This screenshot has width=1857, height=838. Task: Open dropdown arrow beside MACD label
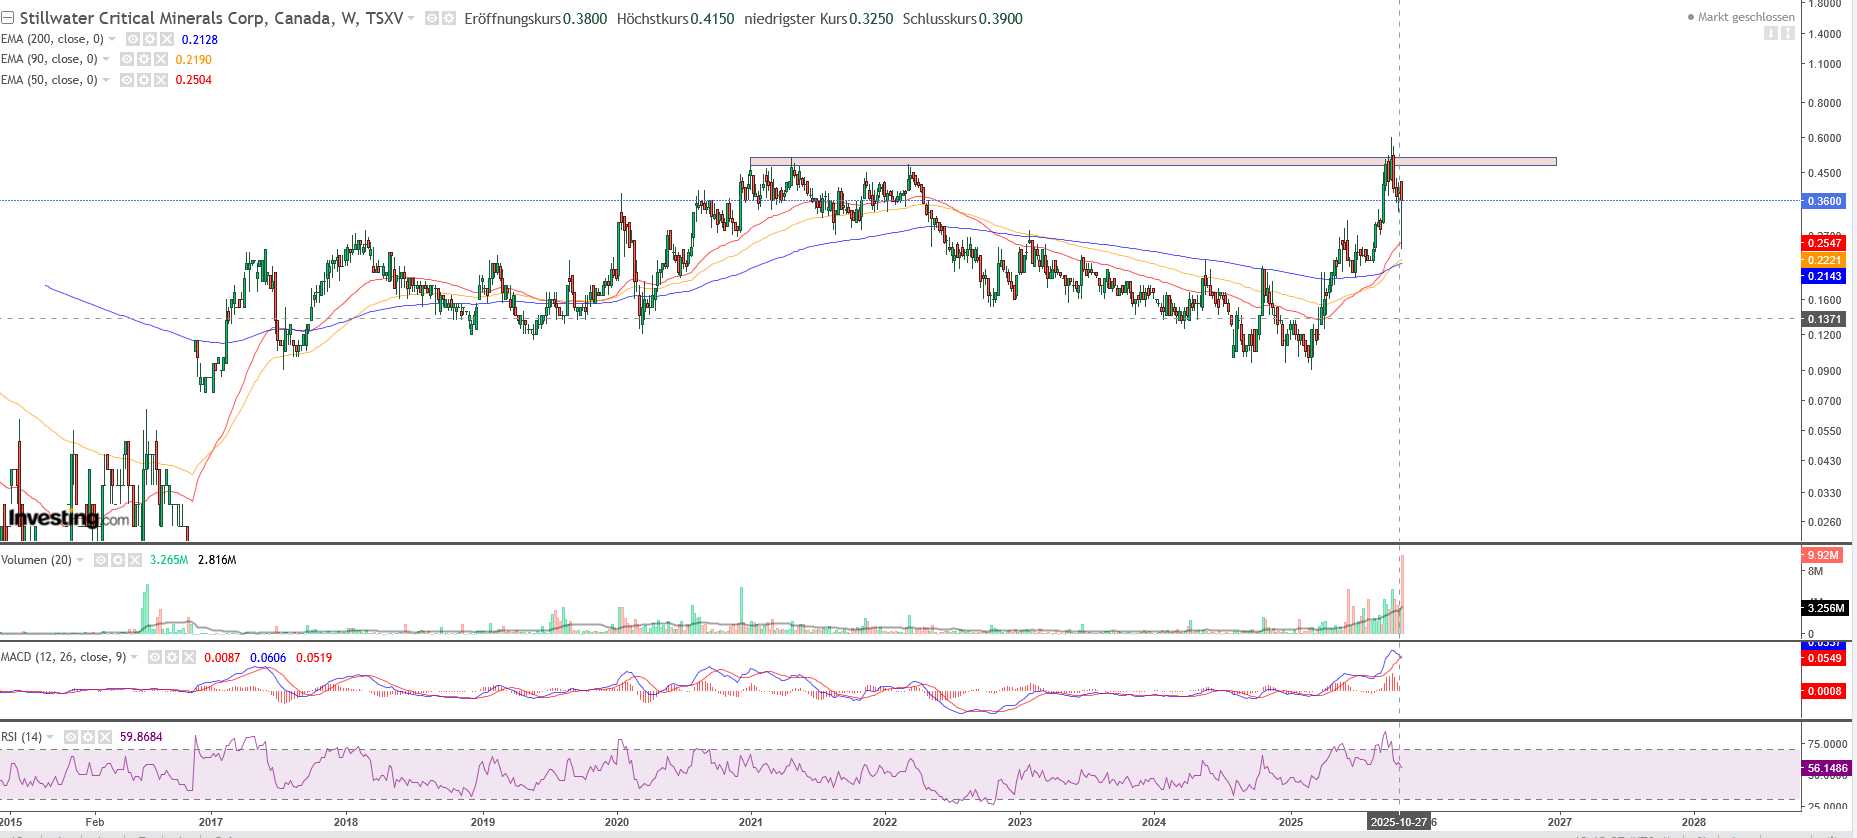134,657
